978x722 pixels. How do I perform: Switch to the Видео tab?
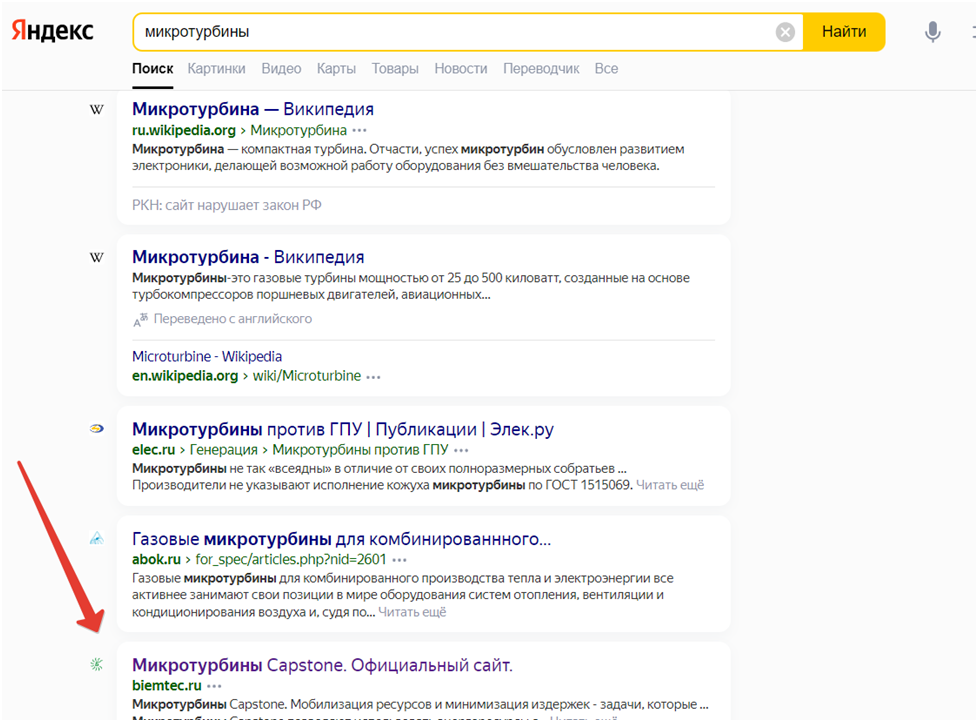coord(281,69)
